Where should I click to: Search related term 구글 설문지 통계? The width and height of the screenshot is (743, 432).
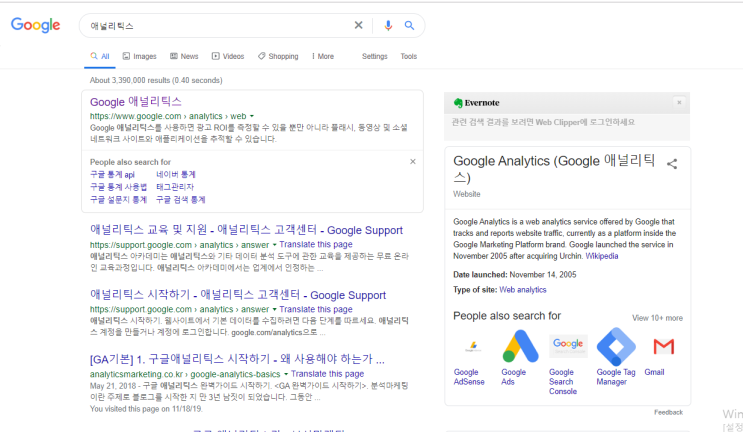118,200
